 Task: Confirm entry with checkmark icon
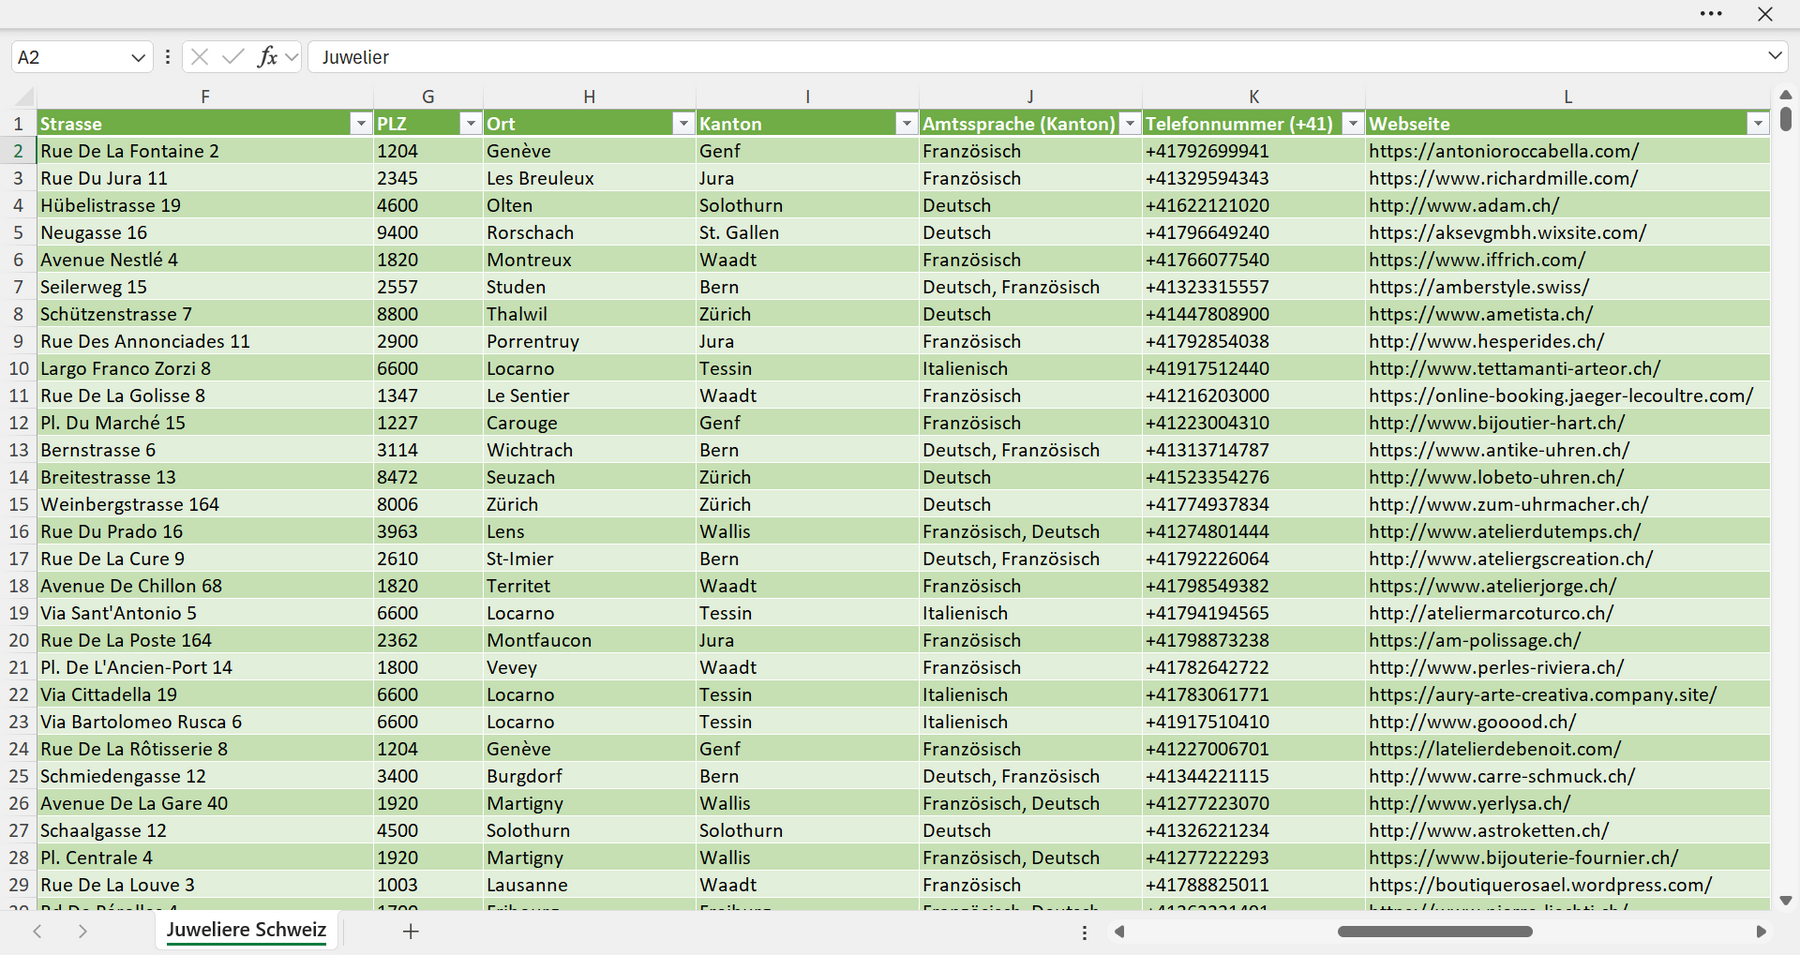coord(233,57)
